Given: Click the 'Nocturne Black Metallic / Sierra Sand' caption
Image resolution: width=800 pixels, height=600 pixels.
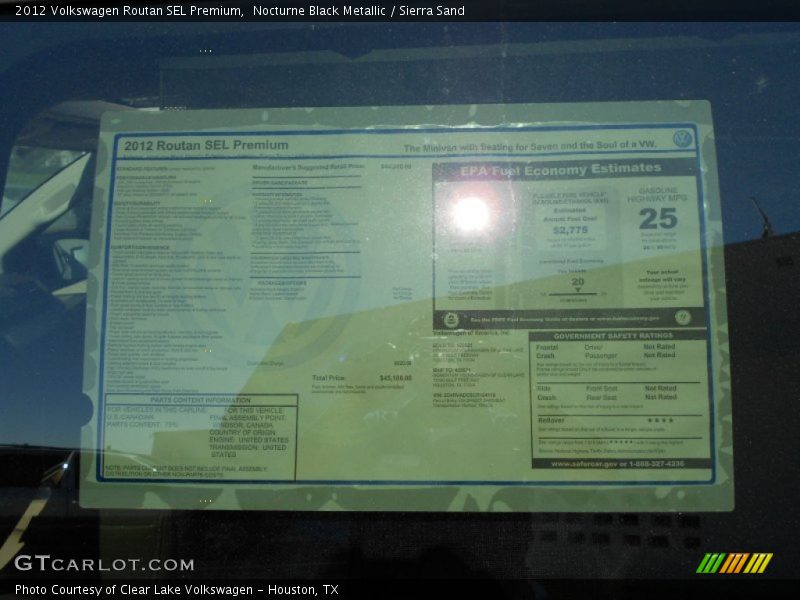Looking at the screenshot, I should (359, 10).
